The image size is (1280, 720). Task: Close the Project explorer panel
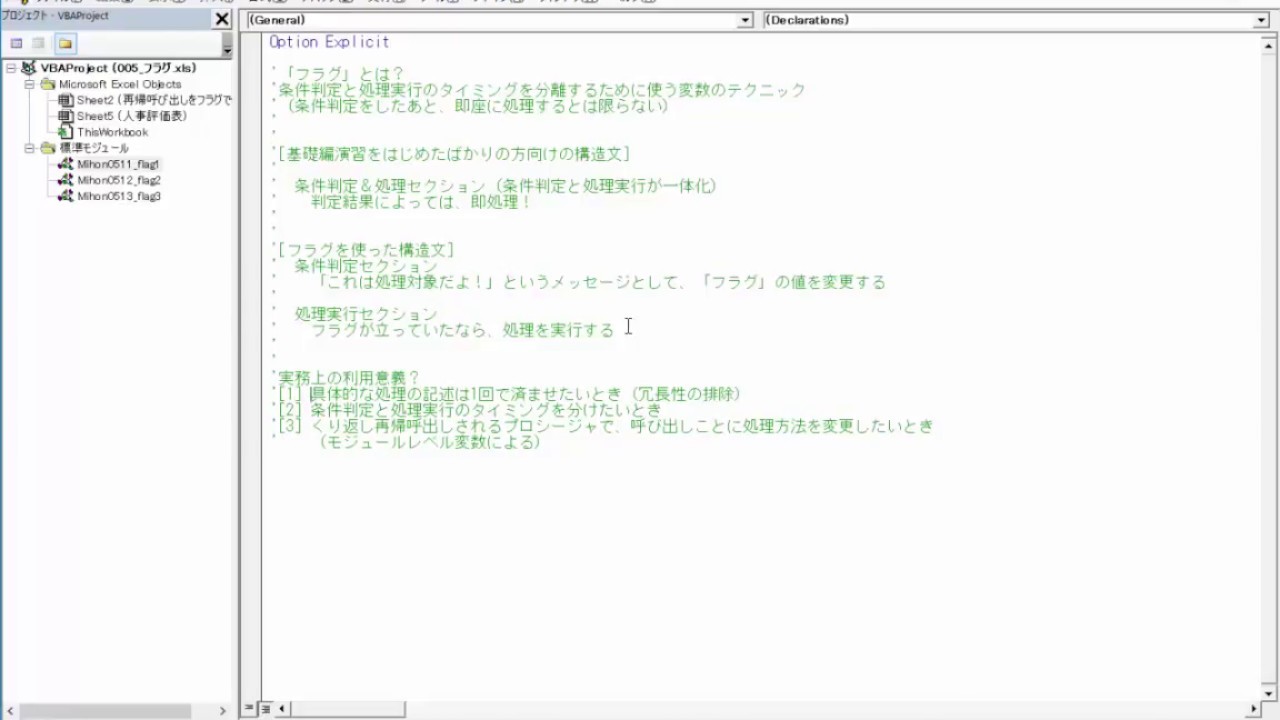coord(222,18)
